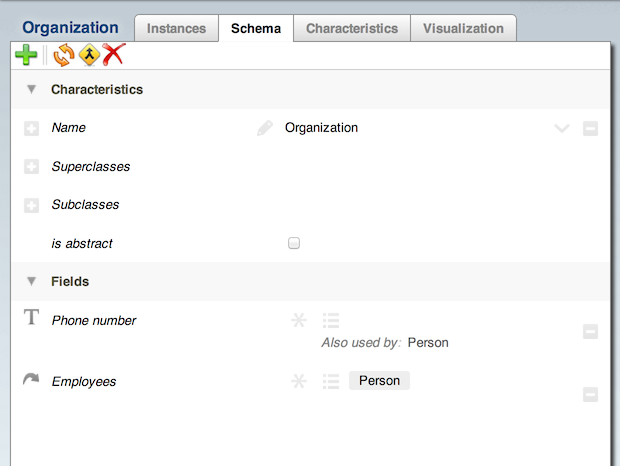
Task: Click the pencil icon beside Organization name
Action: [x=265, y=128]
